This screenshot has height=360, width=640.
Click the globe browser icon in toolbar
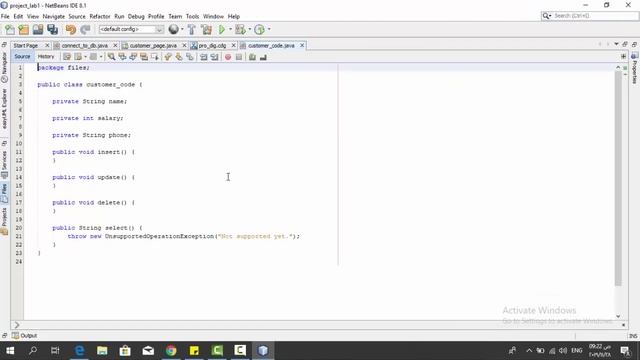point(173,29)
